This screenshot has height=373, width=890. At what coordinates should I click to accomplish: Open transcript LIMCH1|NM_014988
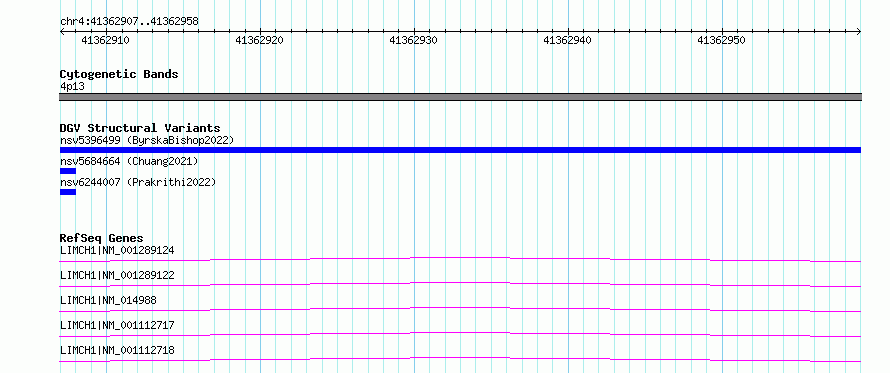coord(108,300)
